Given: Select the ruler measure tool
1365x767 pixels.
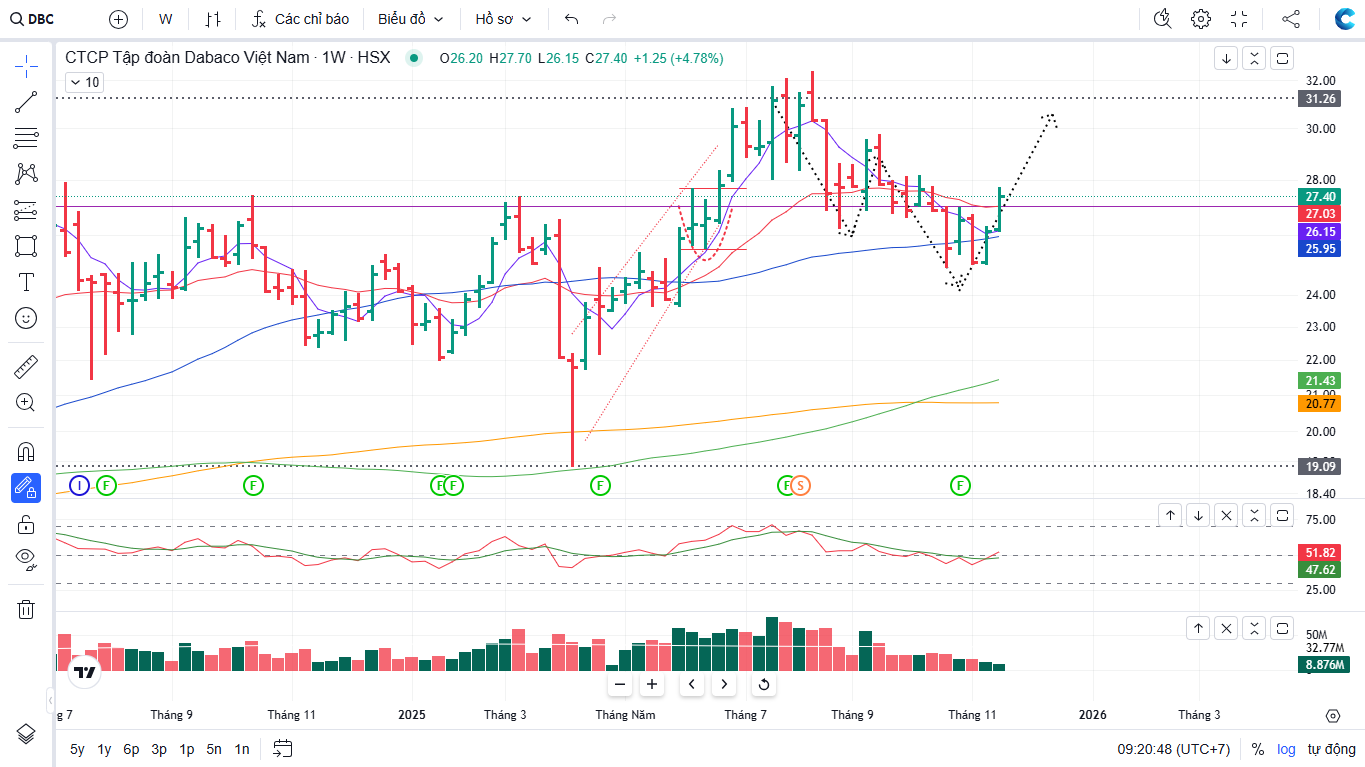Looking at the screenshot, I should tap(26, 367).
